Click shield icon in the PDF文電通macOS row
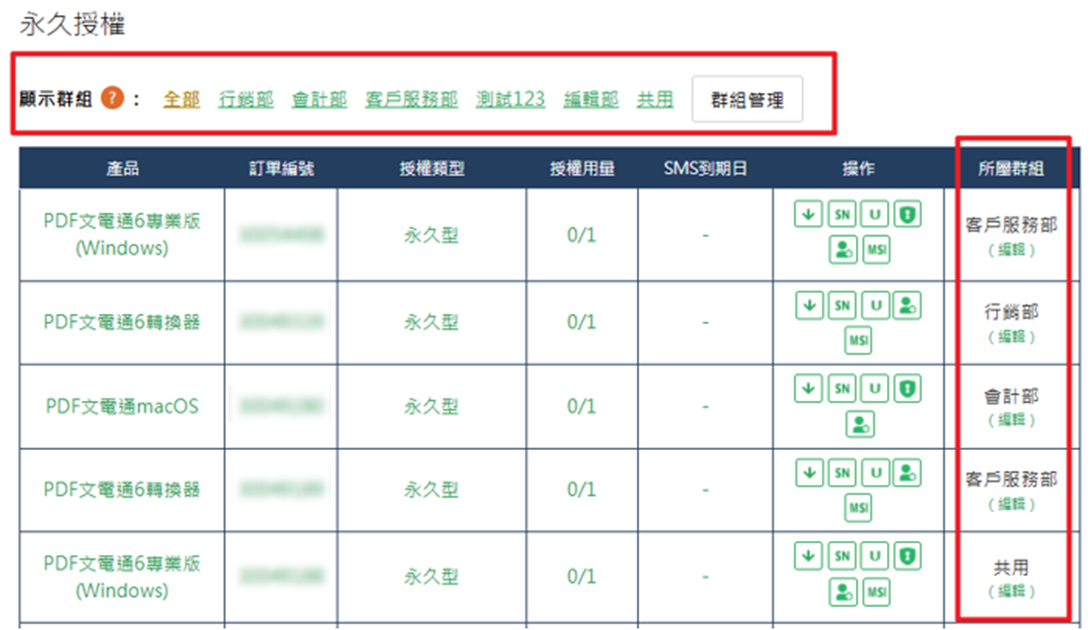Image resolution: width=1091 pixels, height=630 pixels. pyautogui.click(x=907, y=388)
